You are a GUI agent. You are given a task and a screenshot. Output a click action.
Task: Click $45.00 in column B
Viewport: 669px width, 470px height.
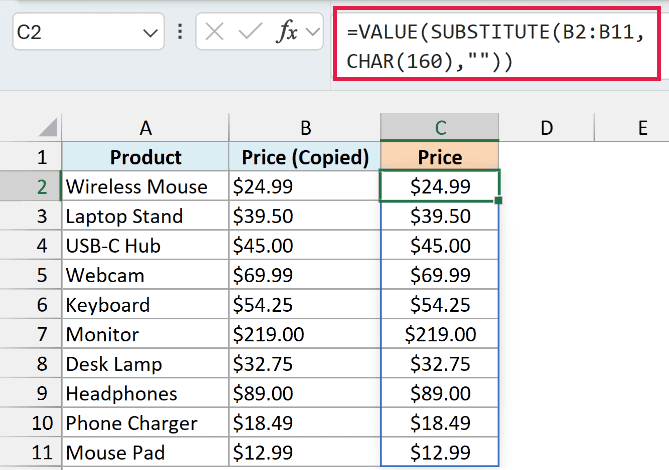point(305,245)
